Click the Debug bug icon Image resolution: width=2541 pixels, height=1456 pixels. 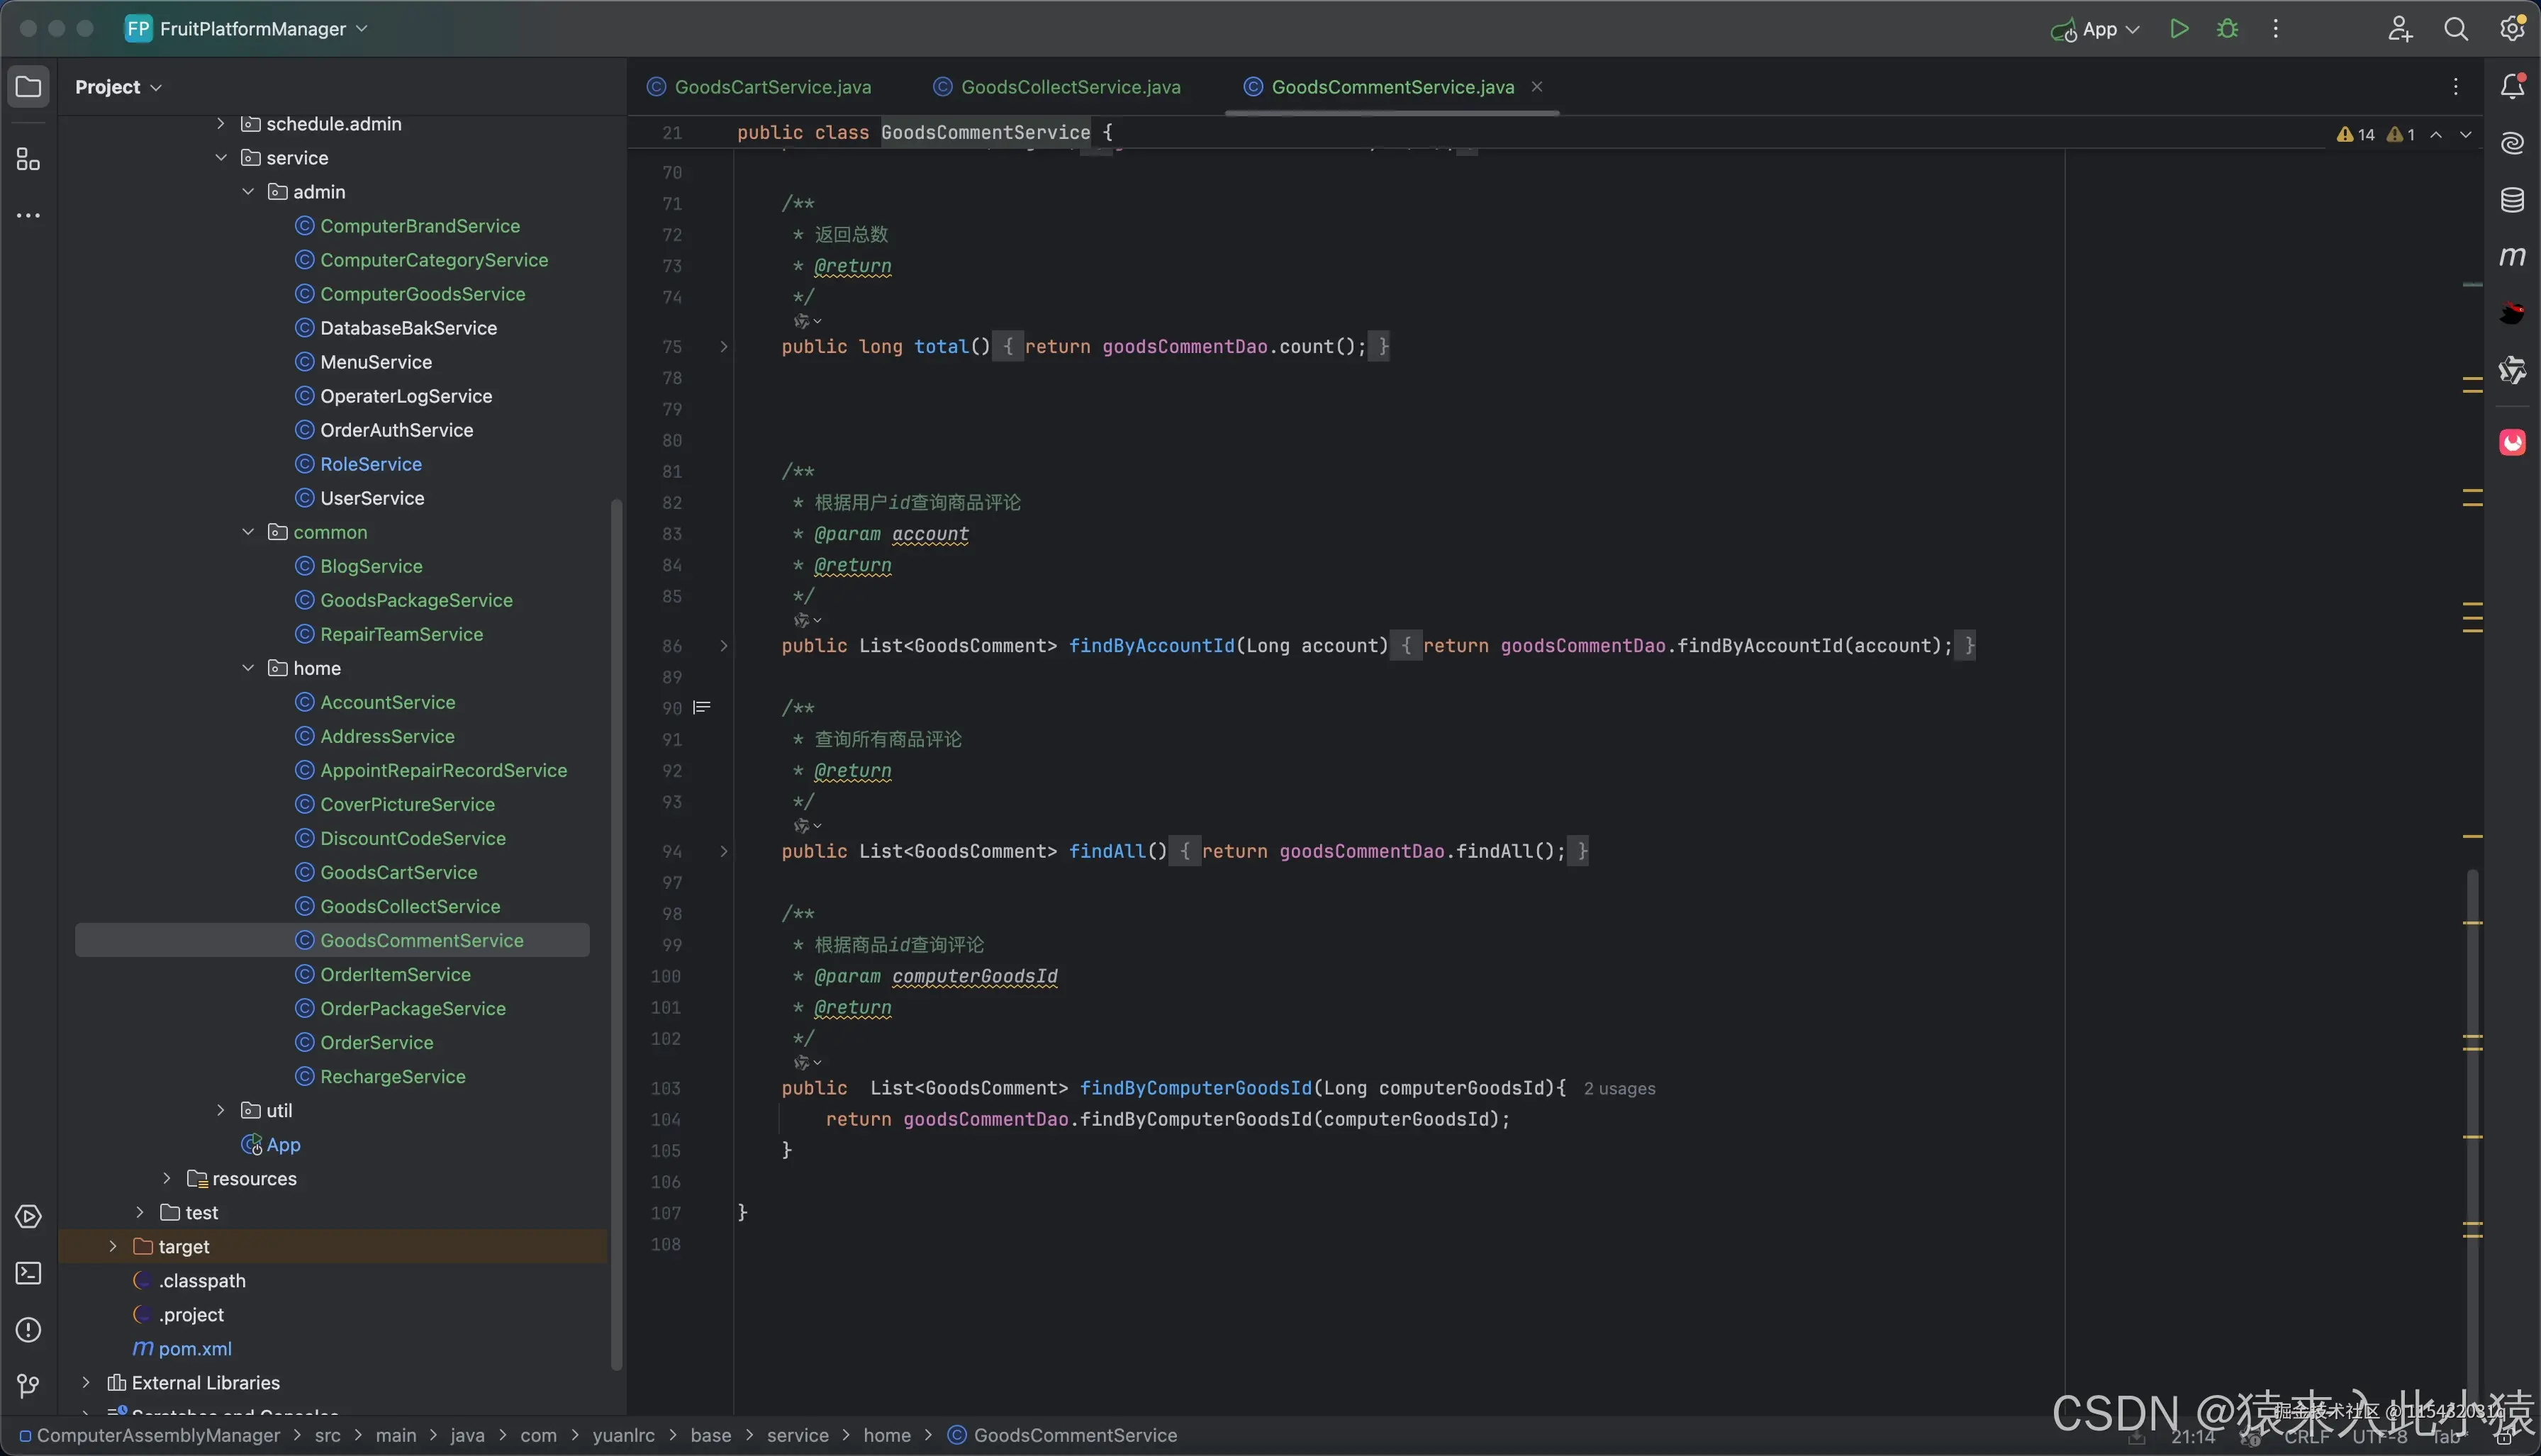pos(2227,29)
